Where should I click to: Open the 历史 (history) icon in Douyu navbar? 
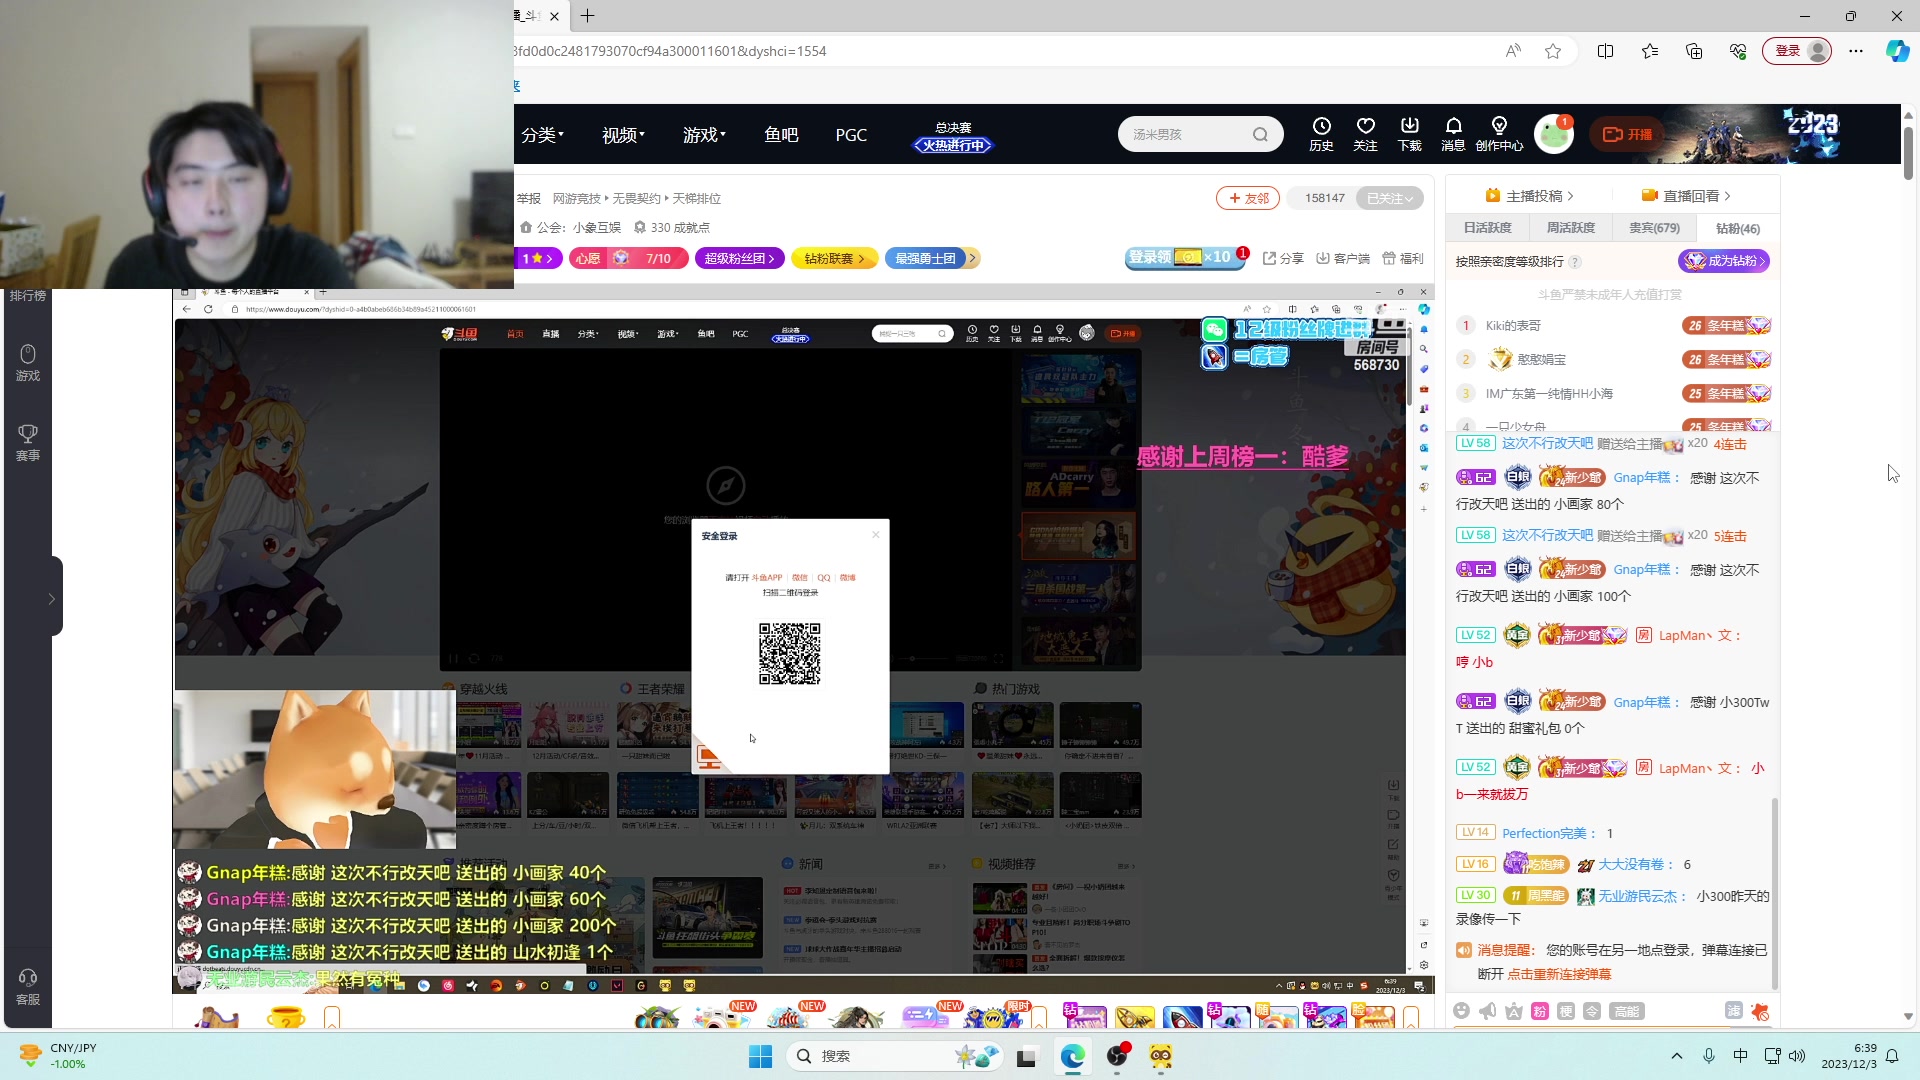coord(1321,133)
